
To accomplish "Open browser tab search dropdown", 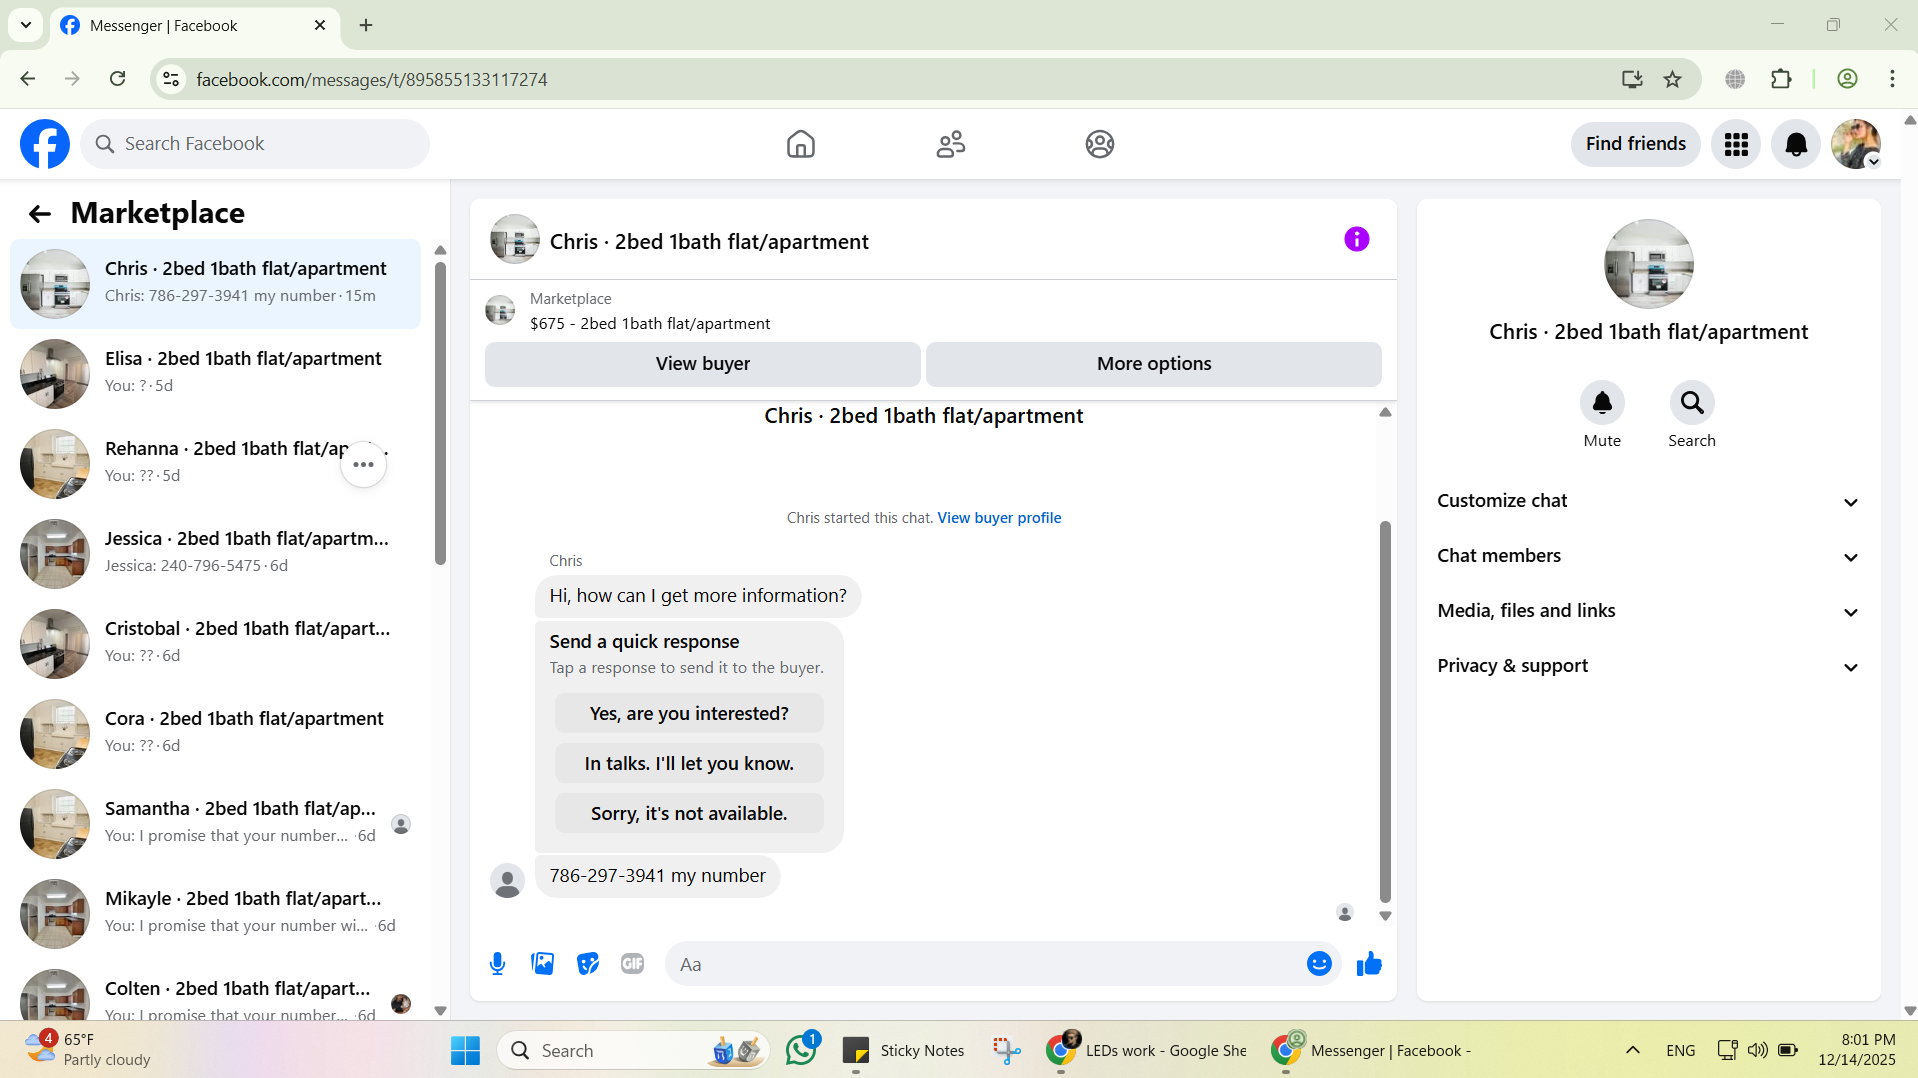I will coord(26,25).
